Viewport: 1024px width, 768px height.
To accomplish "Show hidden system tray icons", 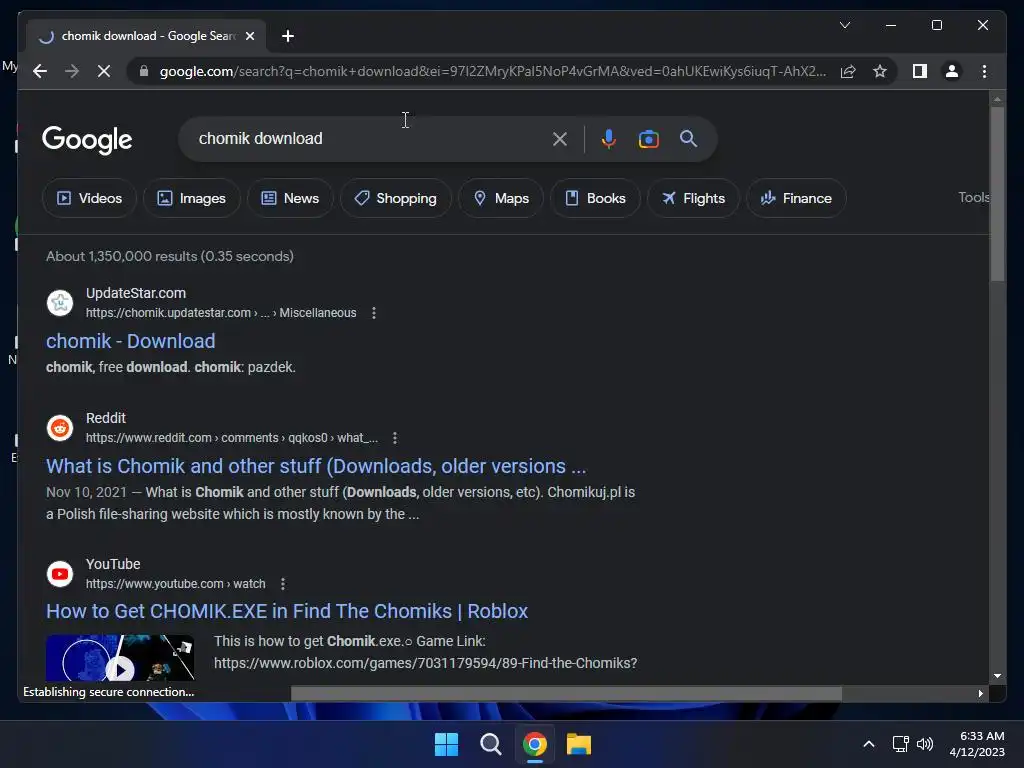I will [x=869, y=744].
